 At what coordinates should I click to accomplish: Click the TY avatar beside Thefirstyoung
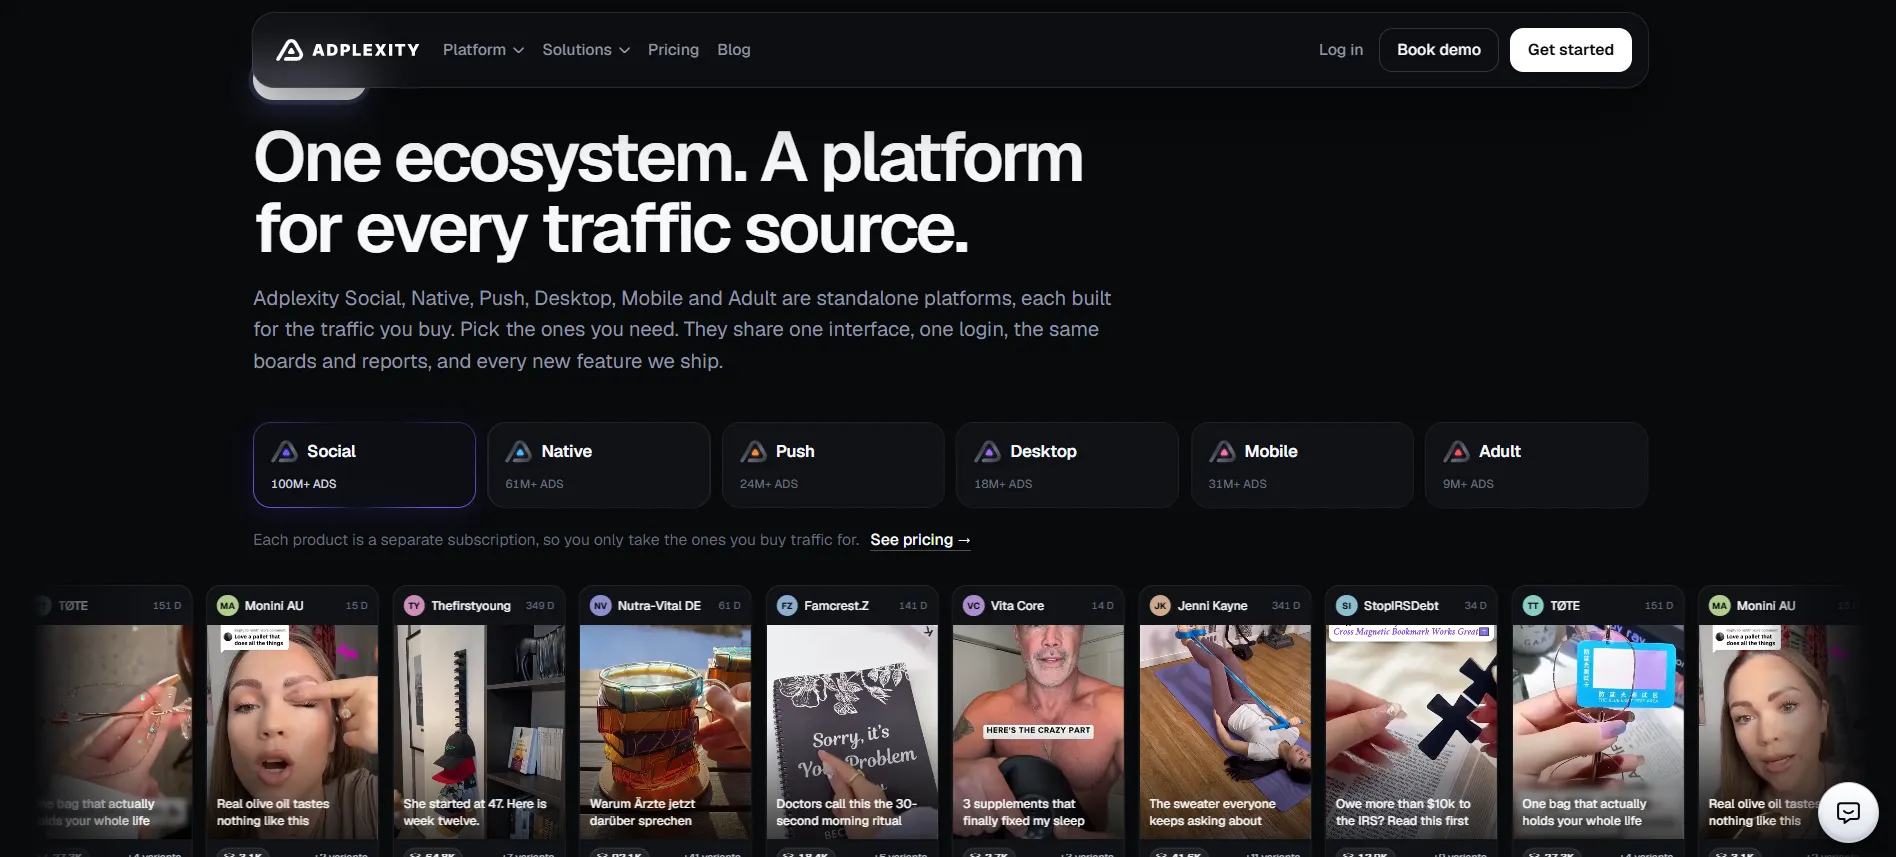pyautogui.click(x=414, y=606)
